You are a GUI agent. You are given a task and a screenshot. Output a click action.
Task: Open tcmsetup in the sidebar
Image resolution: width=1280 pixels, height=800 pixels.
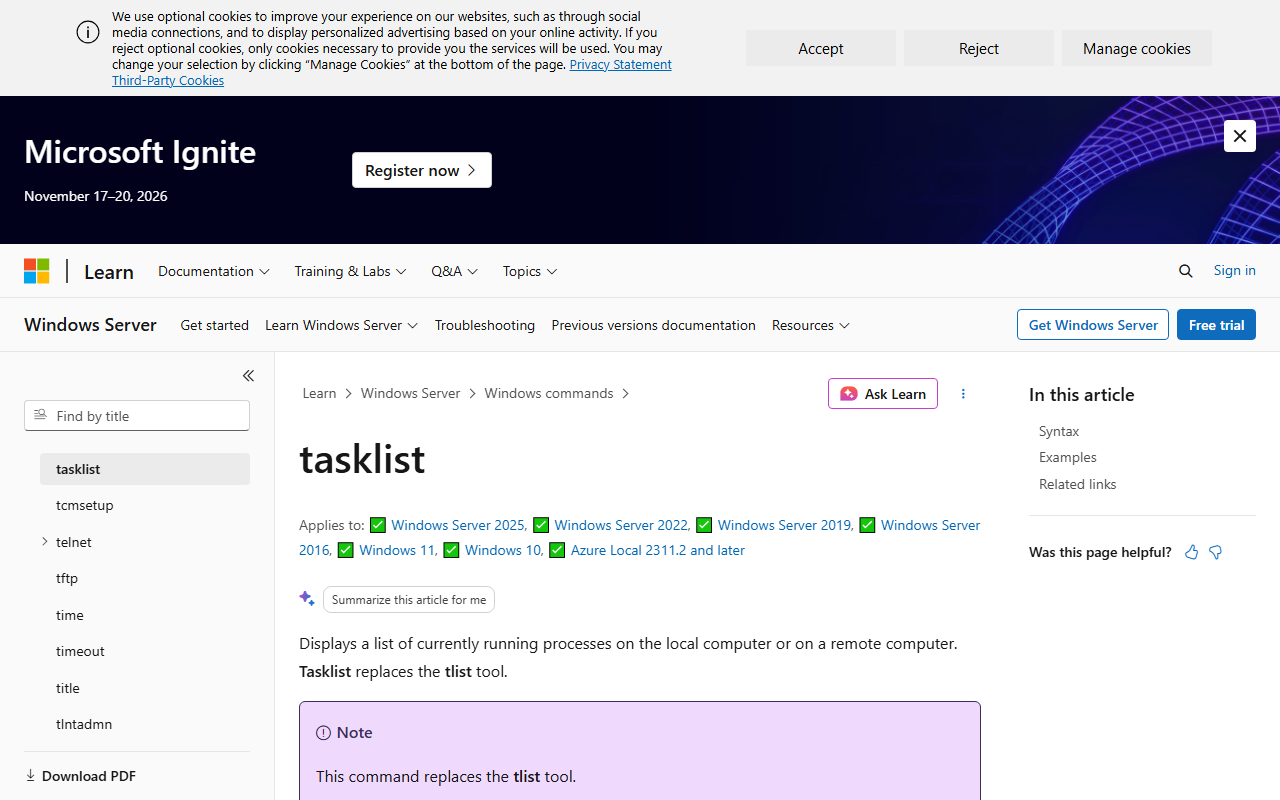145,505
